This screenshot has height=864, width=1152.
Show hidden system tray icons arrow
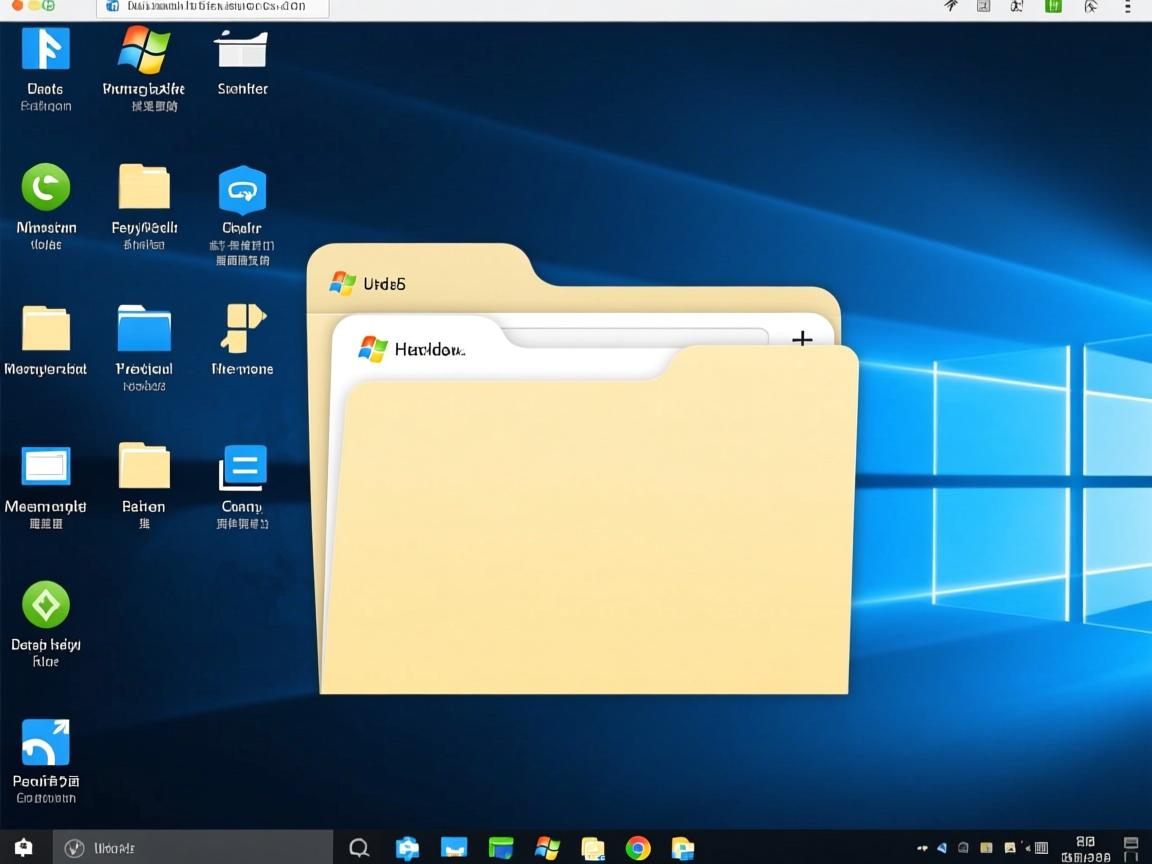[x=920, y=848]
